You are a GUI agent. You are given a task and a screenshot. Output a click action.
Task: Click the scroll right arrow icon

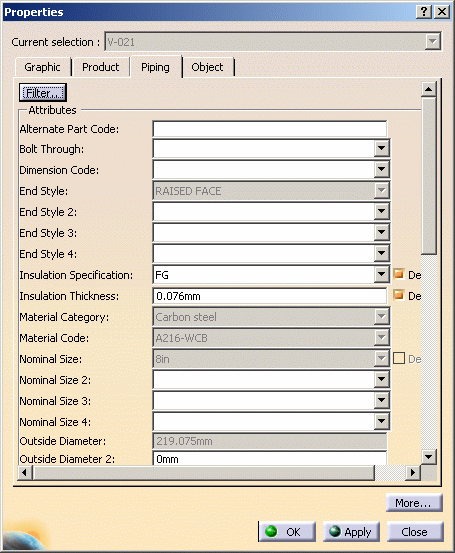pos(413,473)
